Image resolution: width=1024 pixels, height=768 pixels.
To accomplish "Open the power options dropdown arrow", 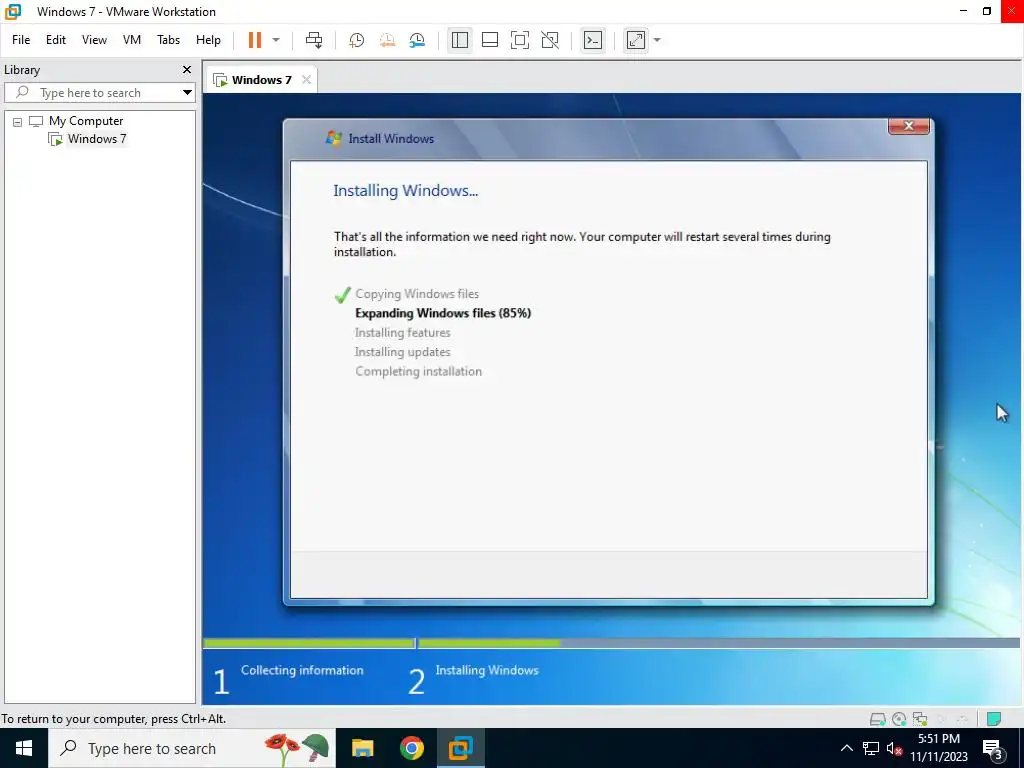I will click(x=276, y=40).
